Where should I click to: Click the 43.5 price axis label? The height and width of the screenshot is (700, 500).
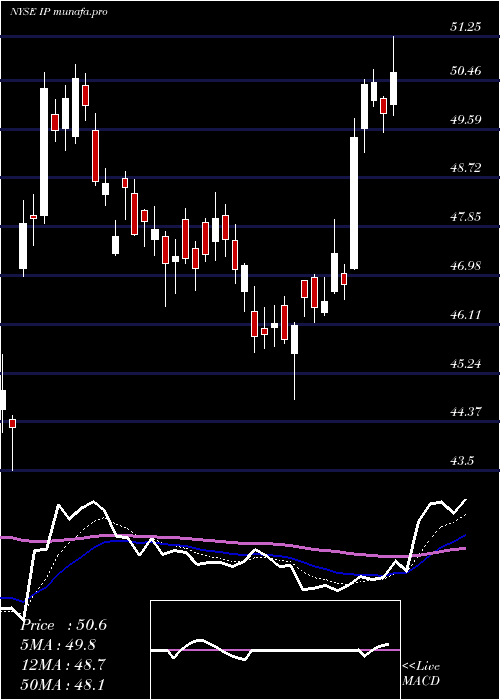(x=462, y=461)
